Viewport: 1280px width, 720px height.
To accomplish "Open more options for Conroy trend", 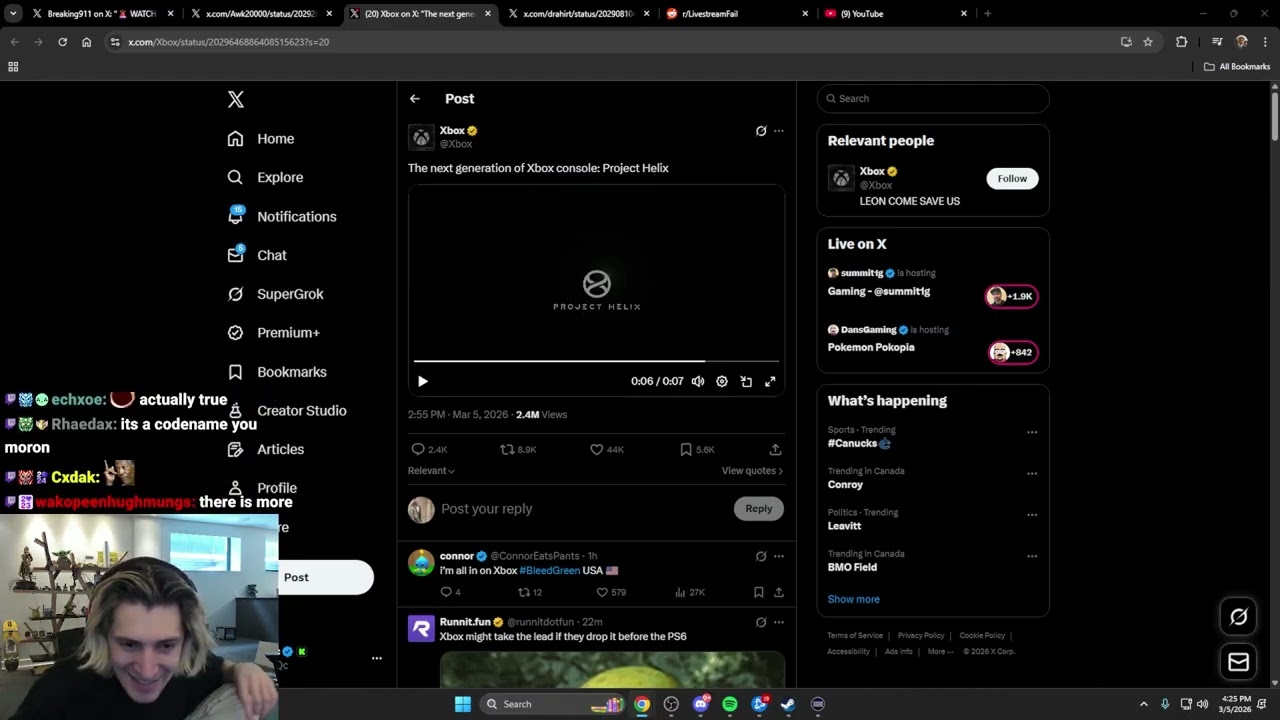I will pyautogui.click(x=1032, y=474).
